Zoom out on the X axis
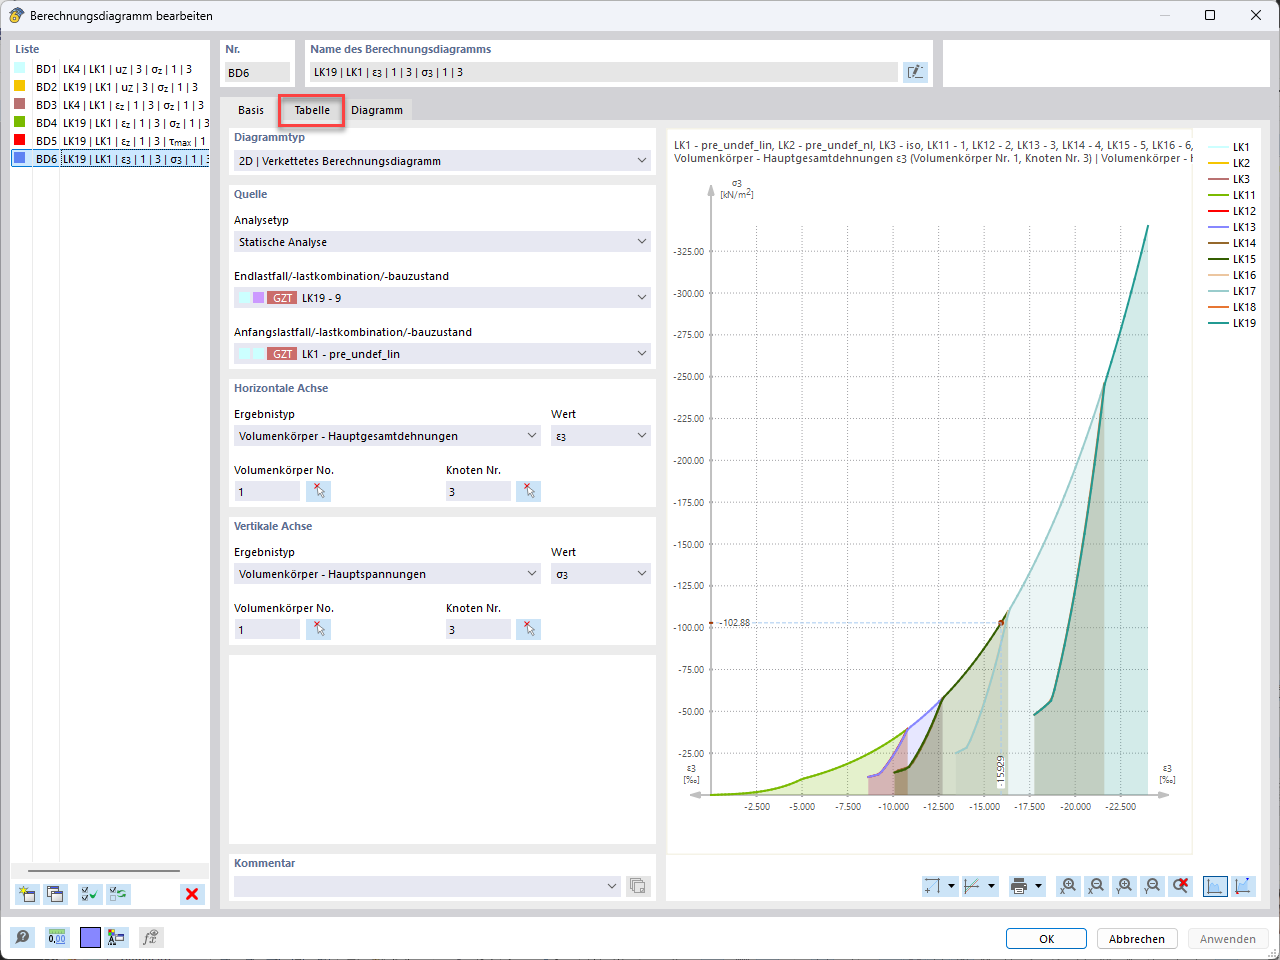This screenshot has height=960, width=1280. coord(1097,886)
